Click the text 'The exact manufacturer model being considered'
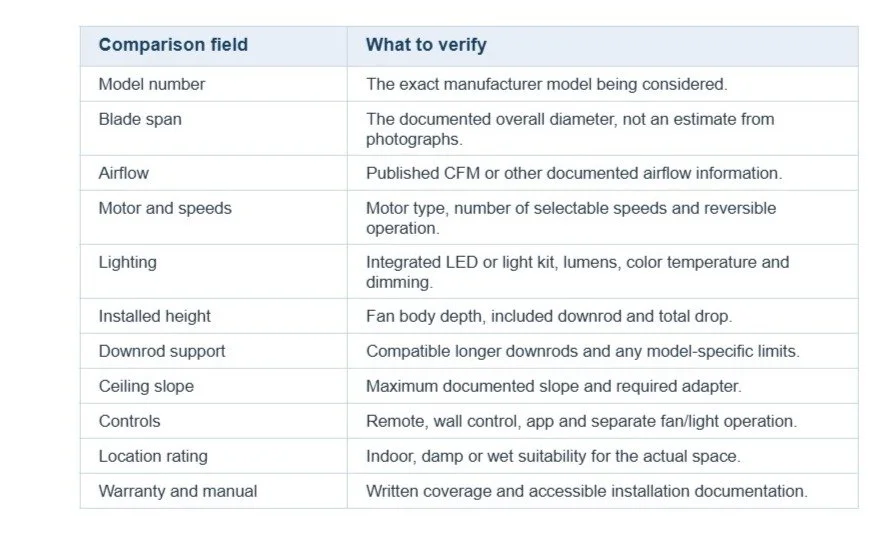The width and height of the screenshot is (887, 533). click(546, 84)
